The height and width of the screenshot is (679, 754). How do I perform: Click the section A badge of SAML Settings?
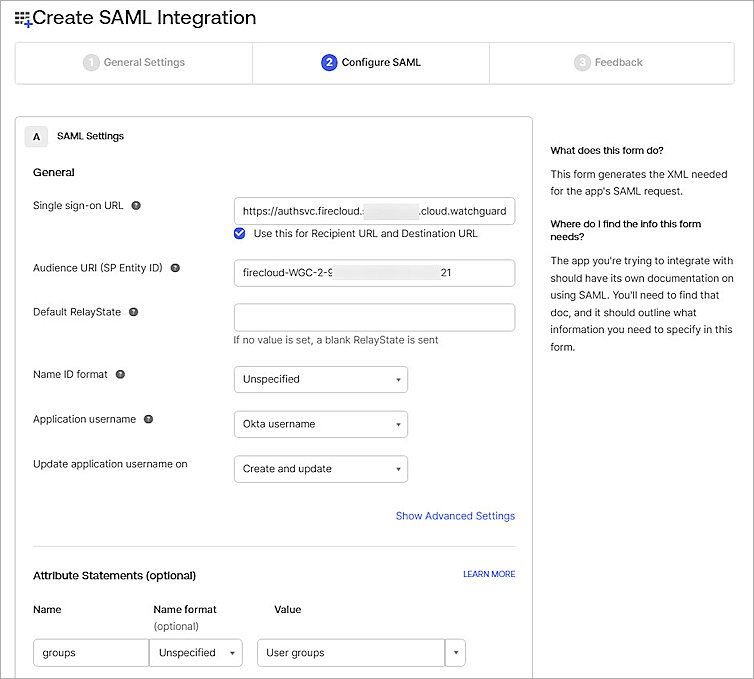point(37,137)
